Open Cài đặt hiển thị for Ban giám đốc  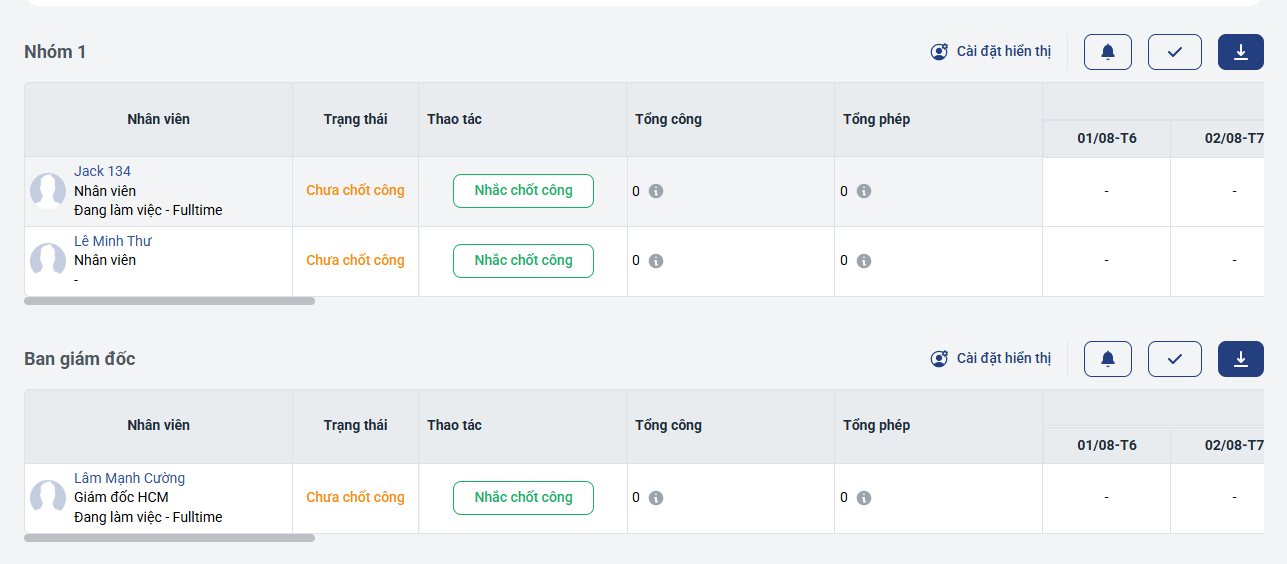click(x=991, y=359)
